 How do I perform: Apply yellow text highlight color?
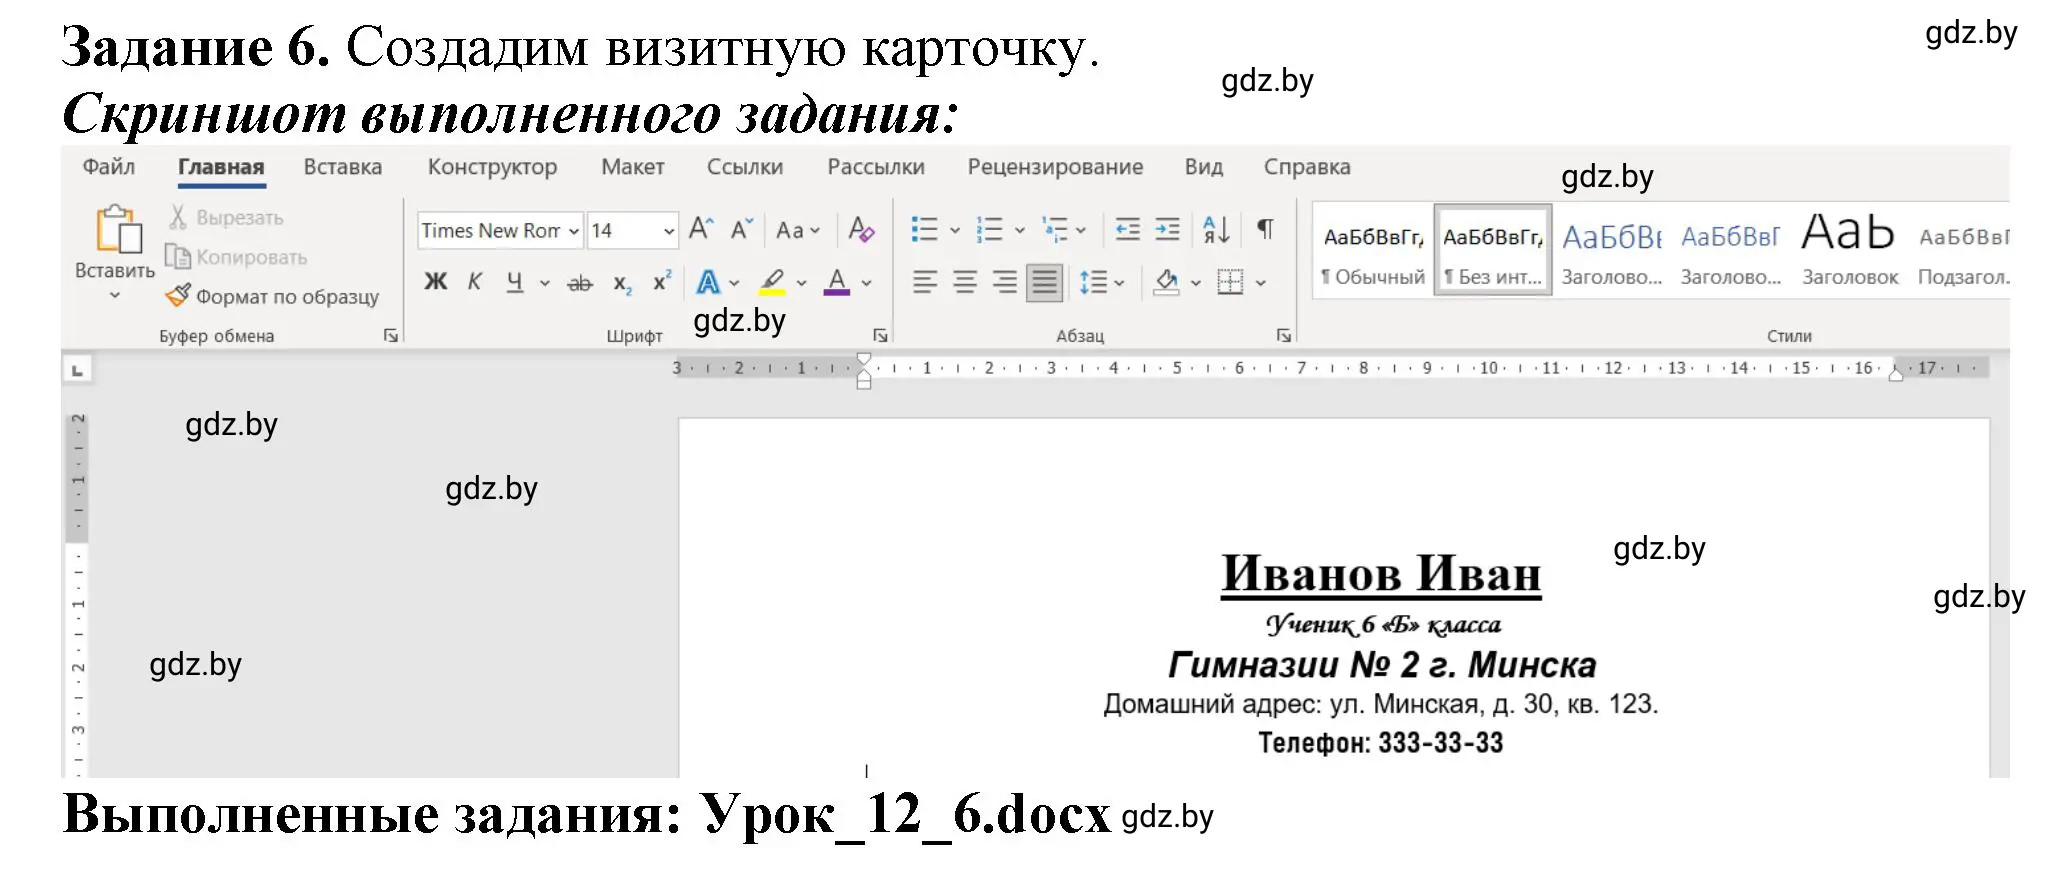click(x=772, y=283)
